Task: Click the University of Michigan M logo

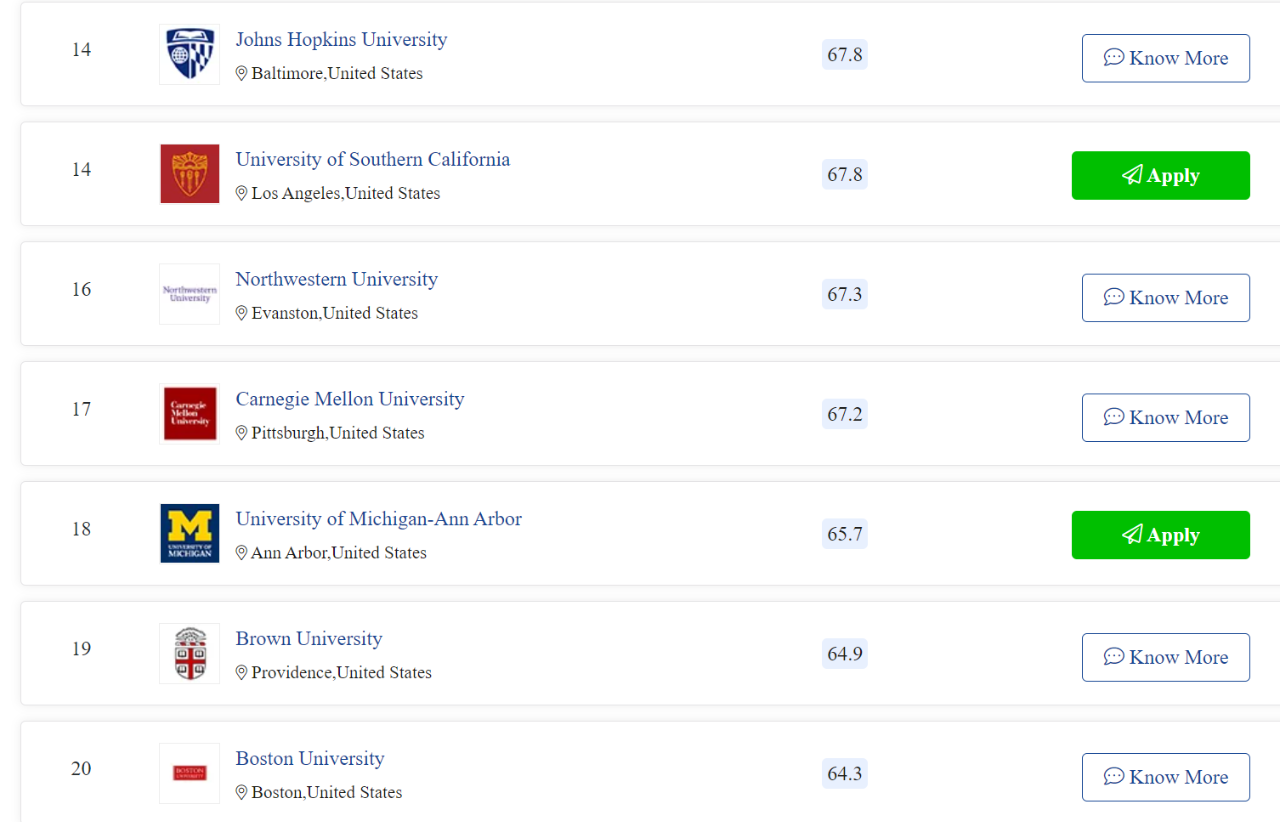Action: click(x=189, y=533)
